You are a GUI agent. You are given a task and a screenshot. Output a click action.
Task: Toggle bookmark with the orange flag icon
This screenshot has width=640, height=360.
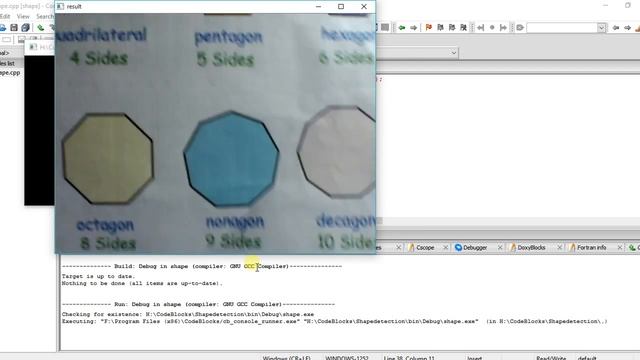429,27
